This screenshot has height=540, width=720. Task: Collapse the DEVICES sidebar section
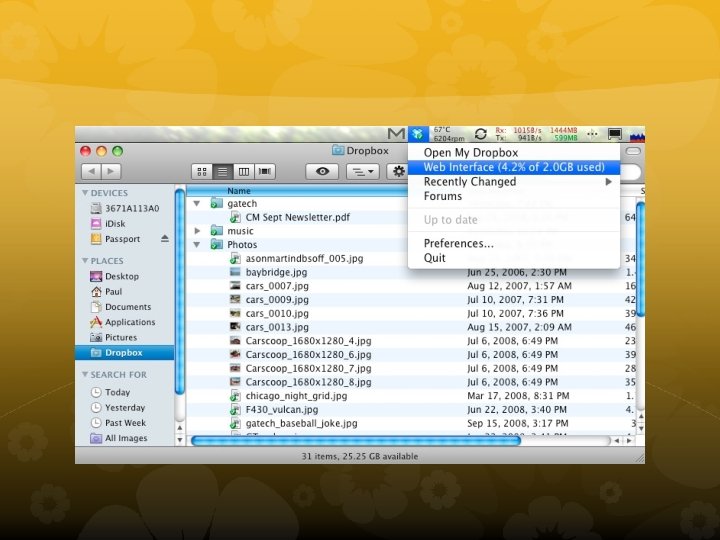(85, 193)
